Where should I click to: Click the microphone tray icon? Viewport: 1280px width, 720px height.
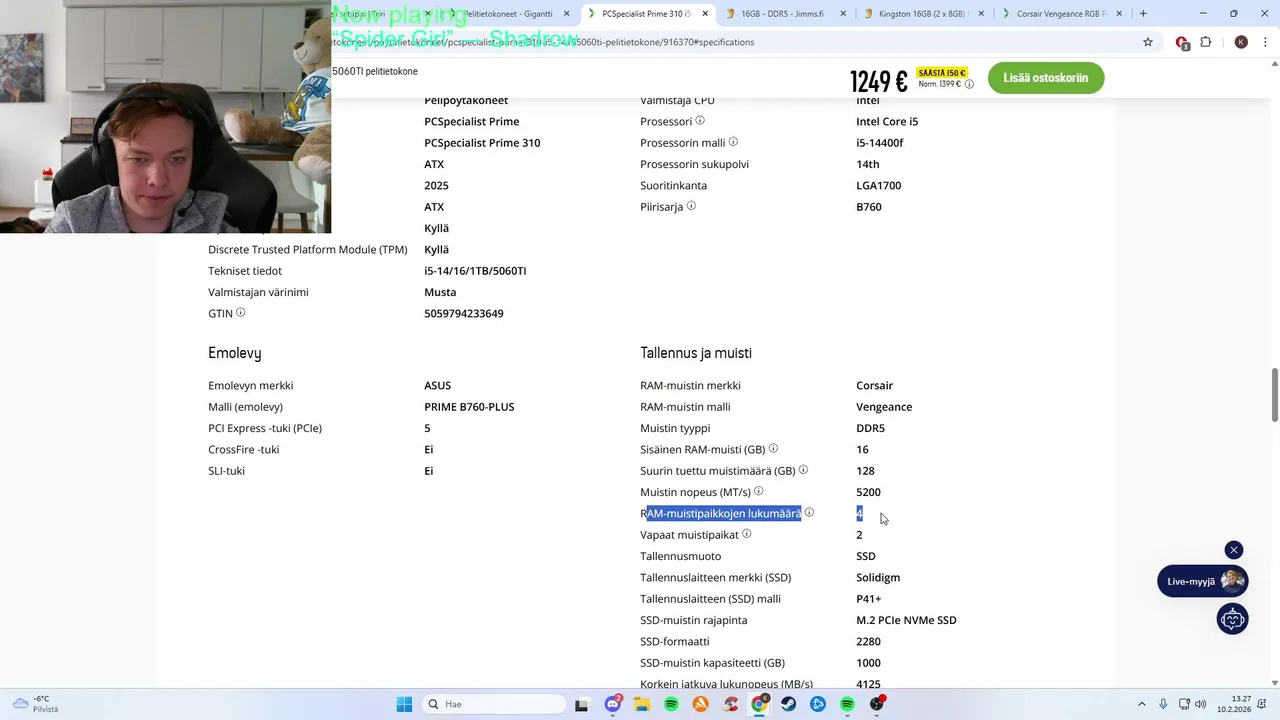1163,704
